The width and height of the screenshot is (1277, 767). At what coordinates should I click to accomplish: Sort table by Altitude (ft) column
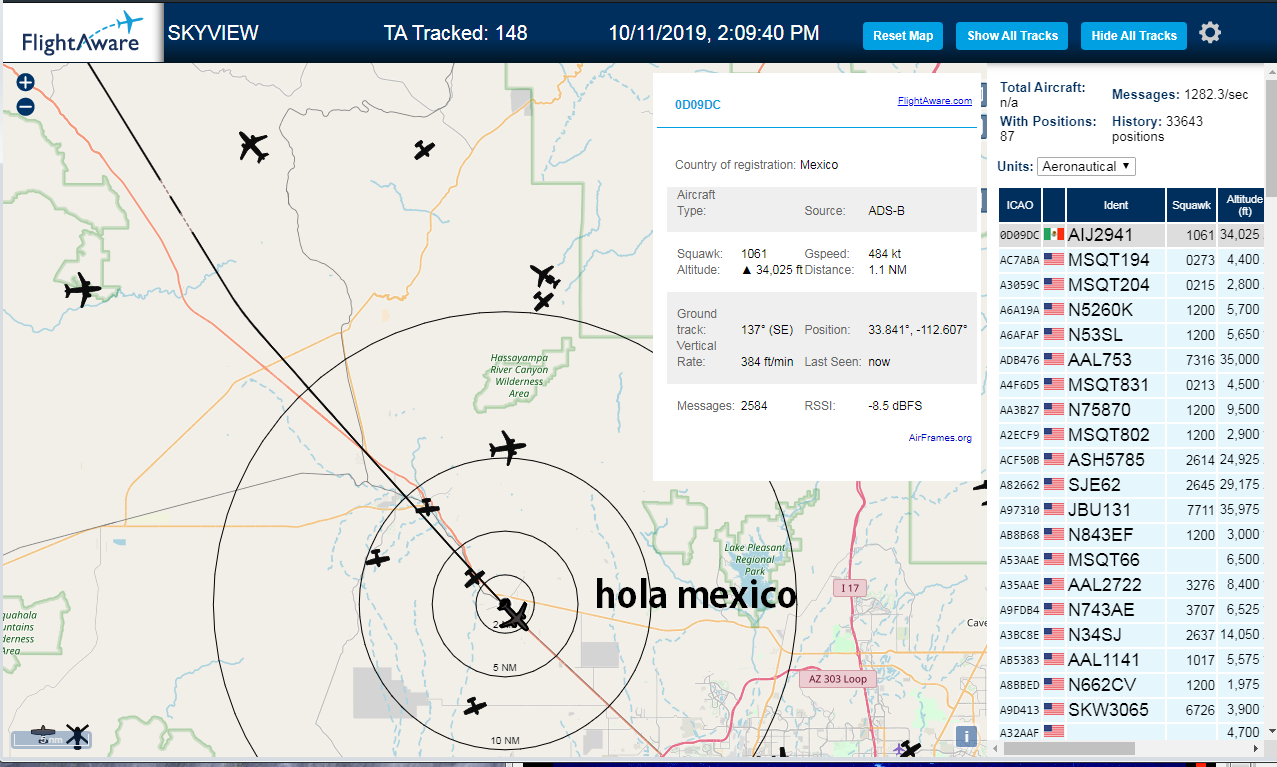point(1241,205)
